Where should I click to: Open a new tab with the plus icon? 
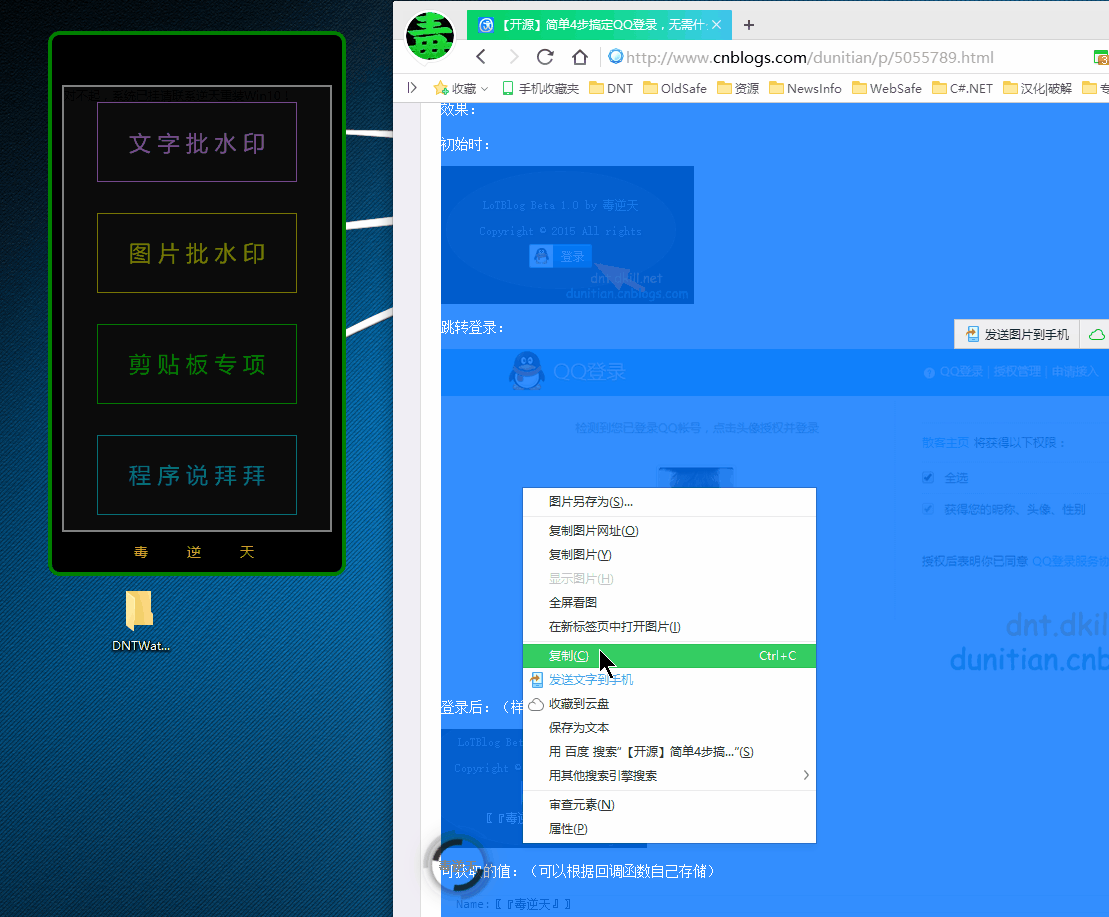(x=749, y=25)
